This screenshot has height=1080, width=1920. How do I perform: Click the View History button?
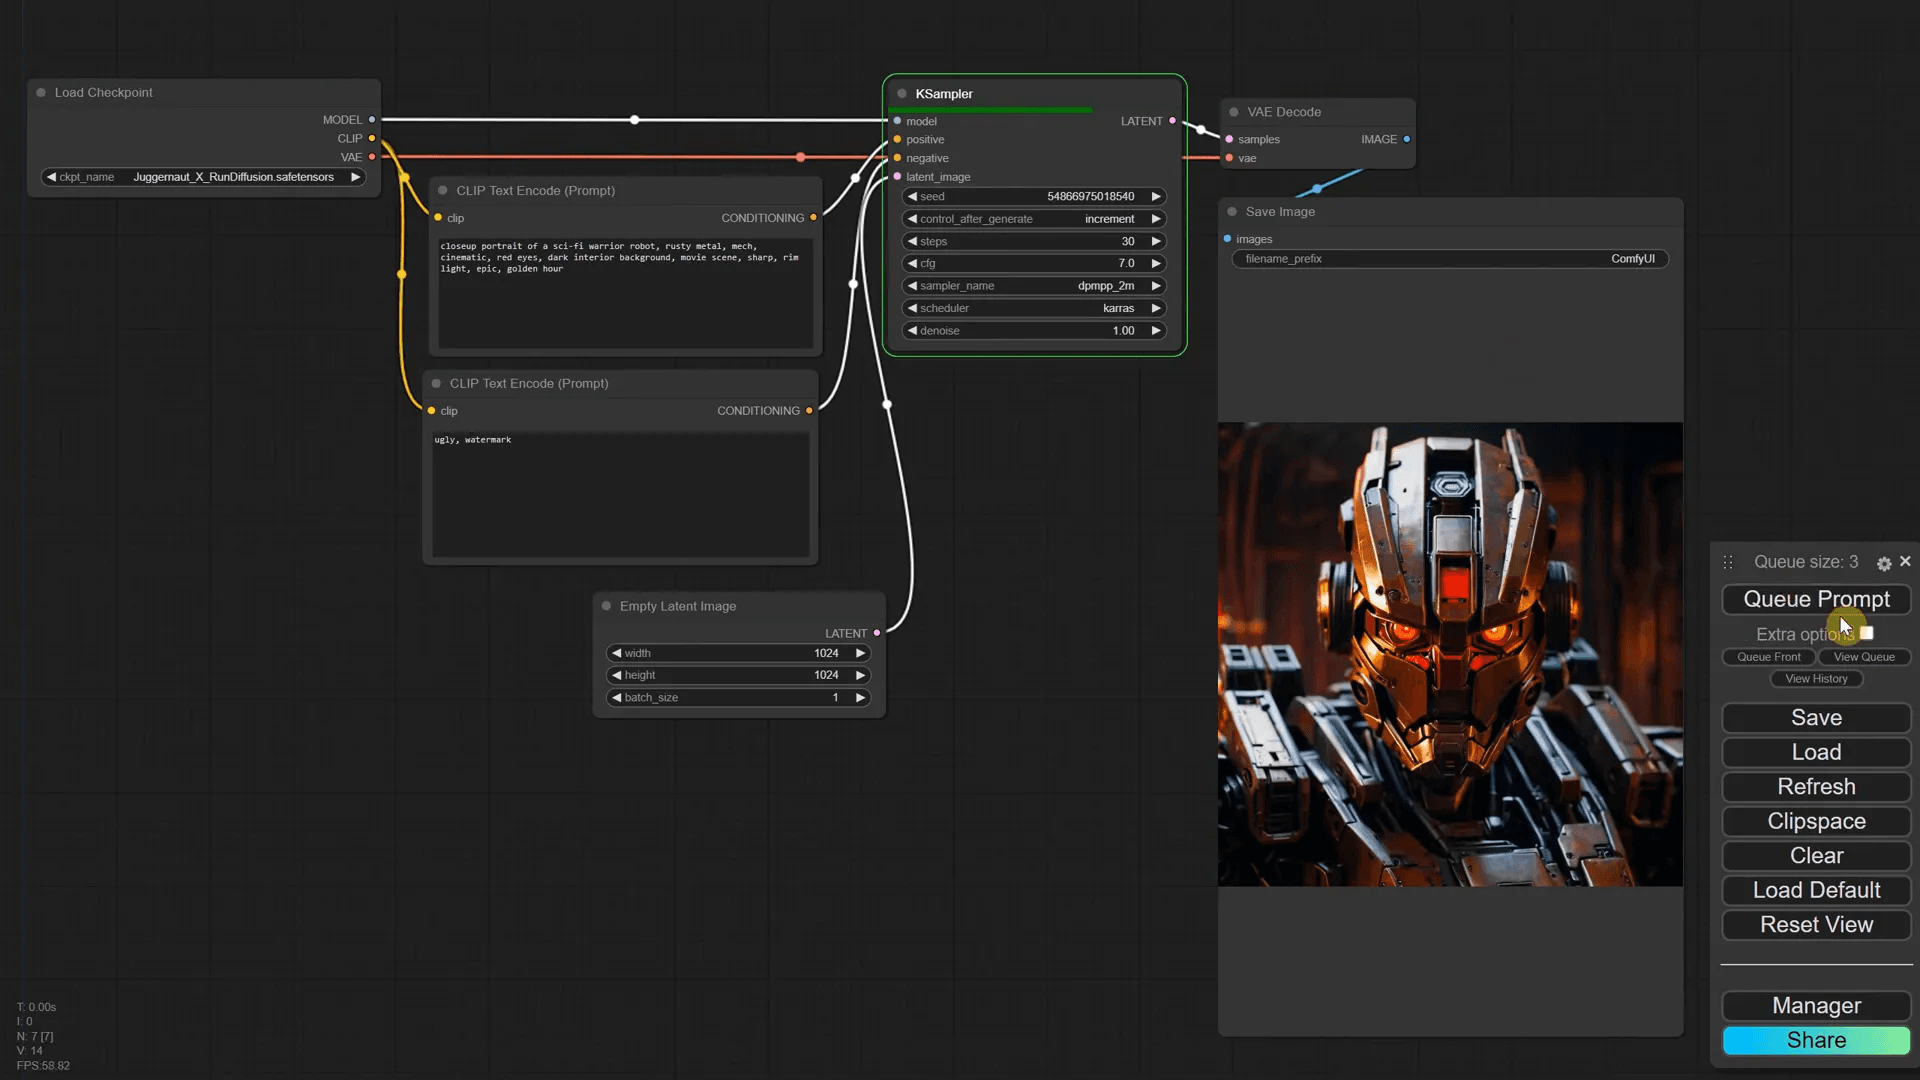(x=1816, y=679)
